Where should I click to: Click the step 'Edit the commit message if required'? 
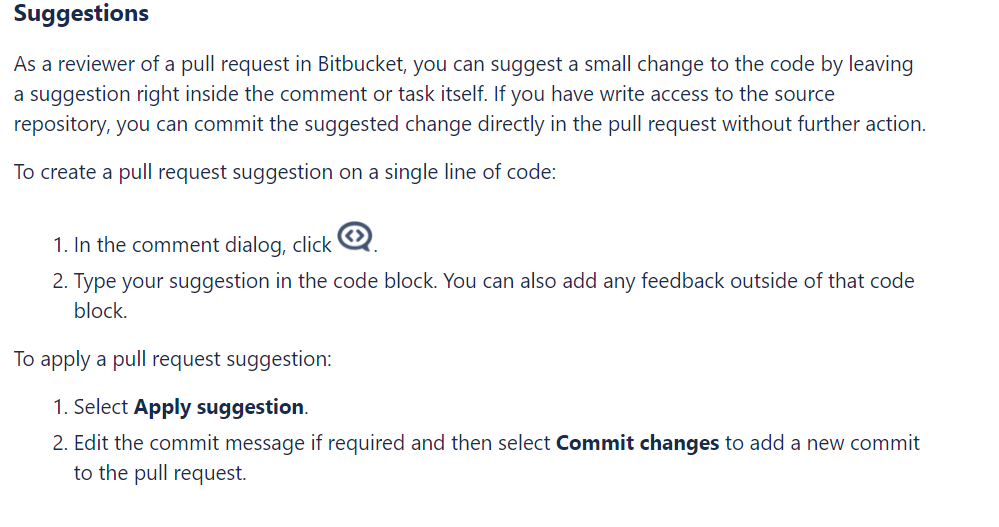coord(496,458)
